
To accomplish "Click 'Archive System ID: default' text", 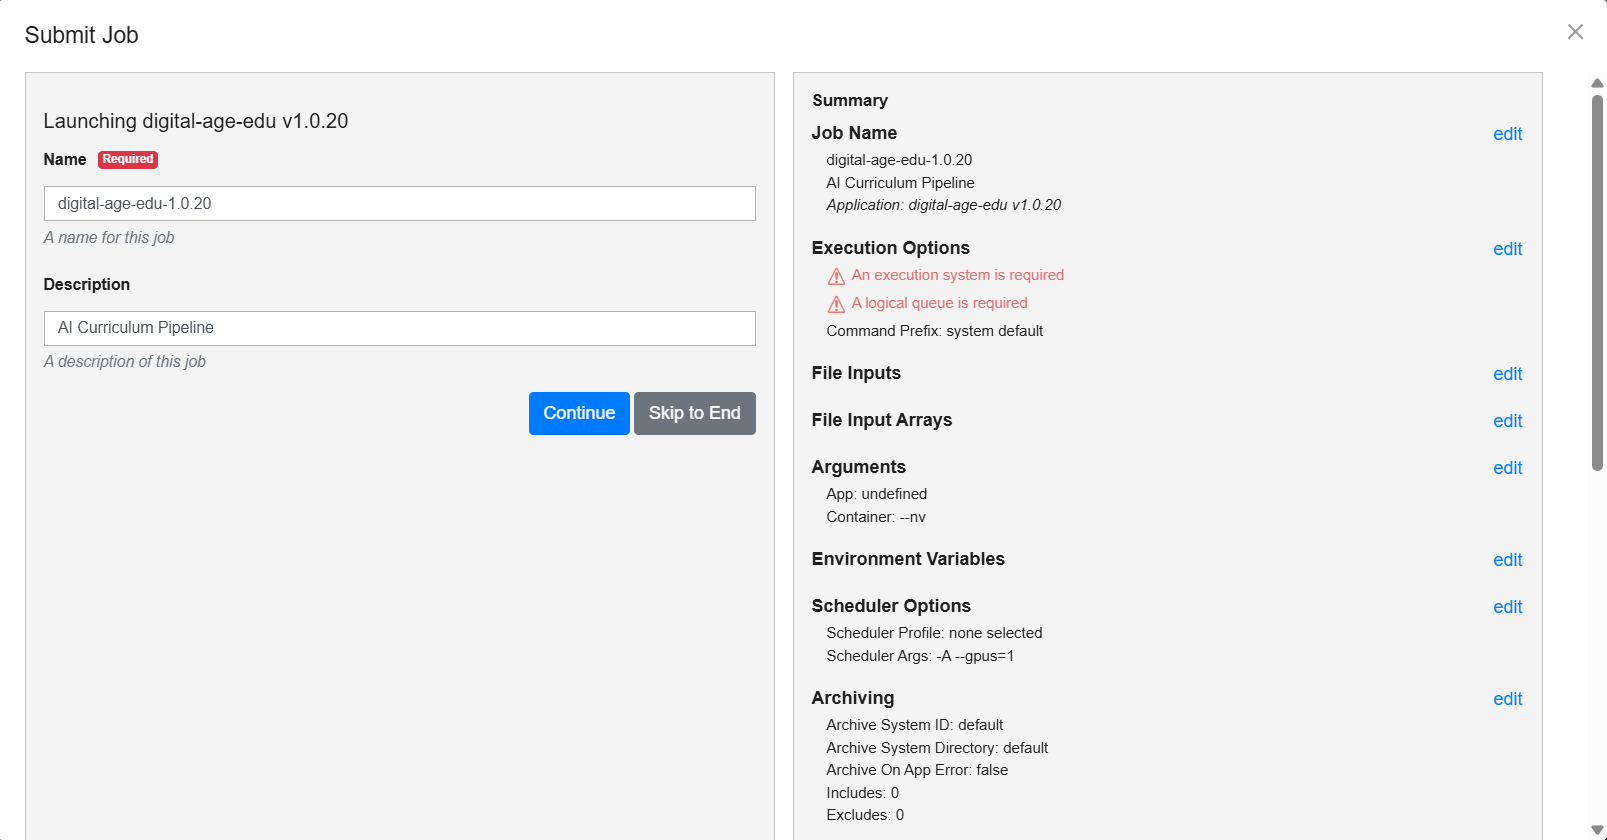I will point(915,725).
